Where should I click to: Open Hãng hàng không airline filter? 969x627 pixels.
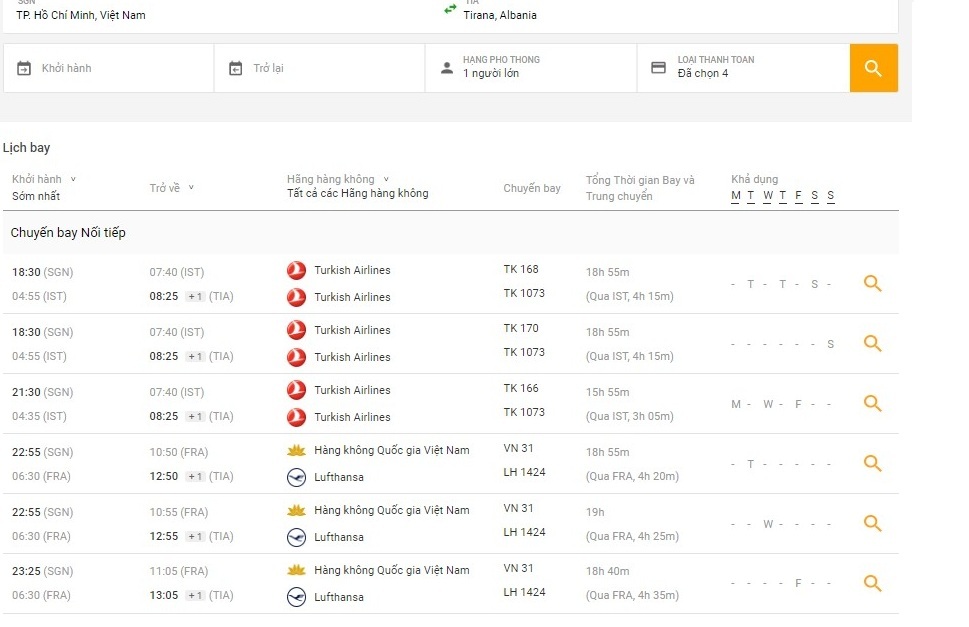click(x=337, y=180)
